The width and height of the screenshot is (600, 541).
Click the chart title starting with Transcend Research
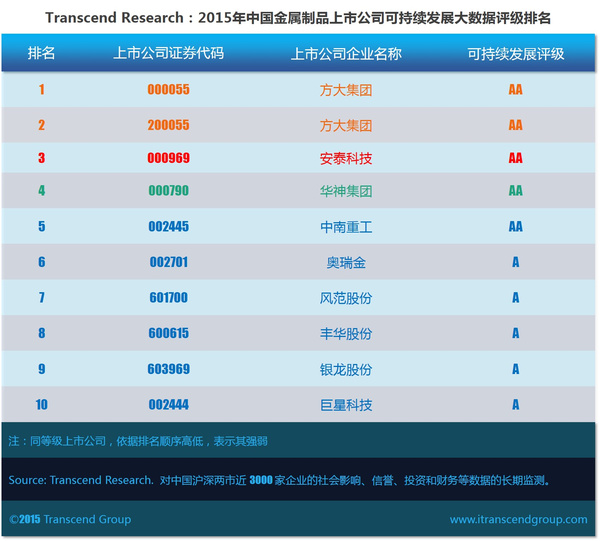(x=299, y=18)
